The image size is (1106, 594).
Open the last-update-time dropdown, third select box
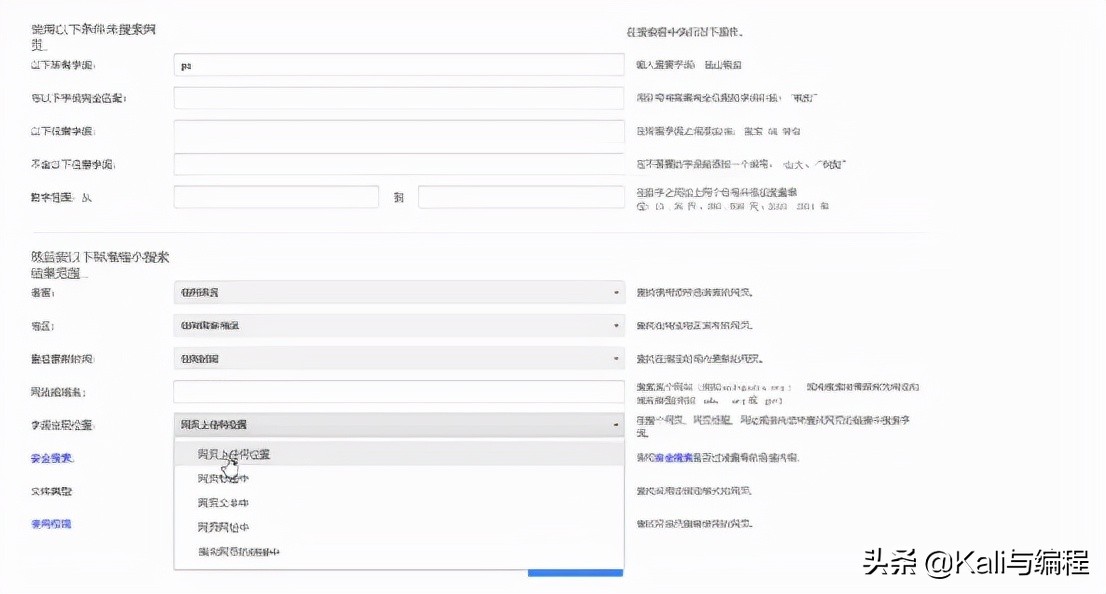click(399, 358)
